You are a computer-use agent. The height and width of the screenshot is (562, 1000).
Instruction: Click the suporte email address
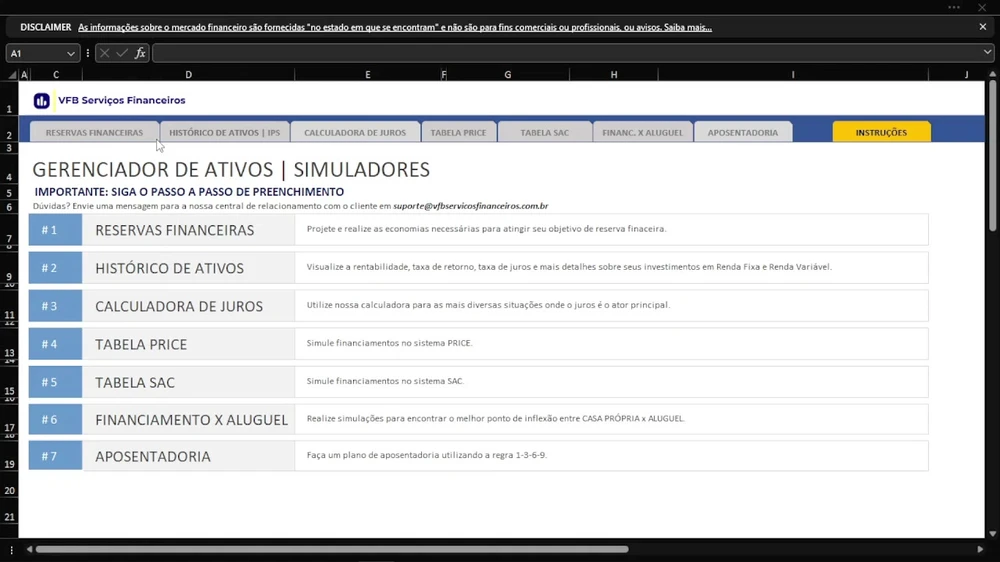tap(471, 206)
